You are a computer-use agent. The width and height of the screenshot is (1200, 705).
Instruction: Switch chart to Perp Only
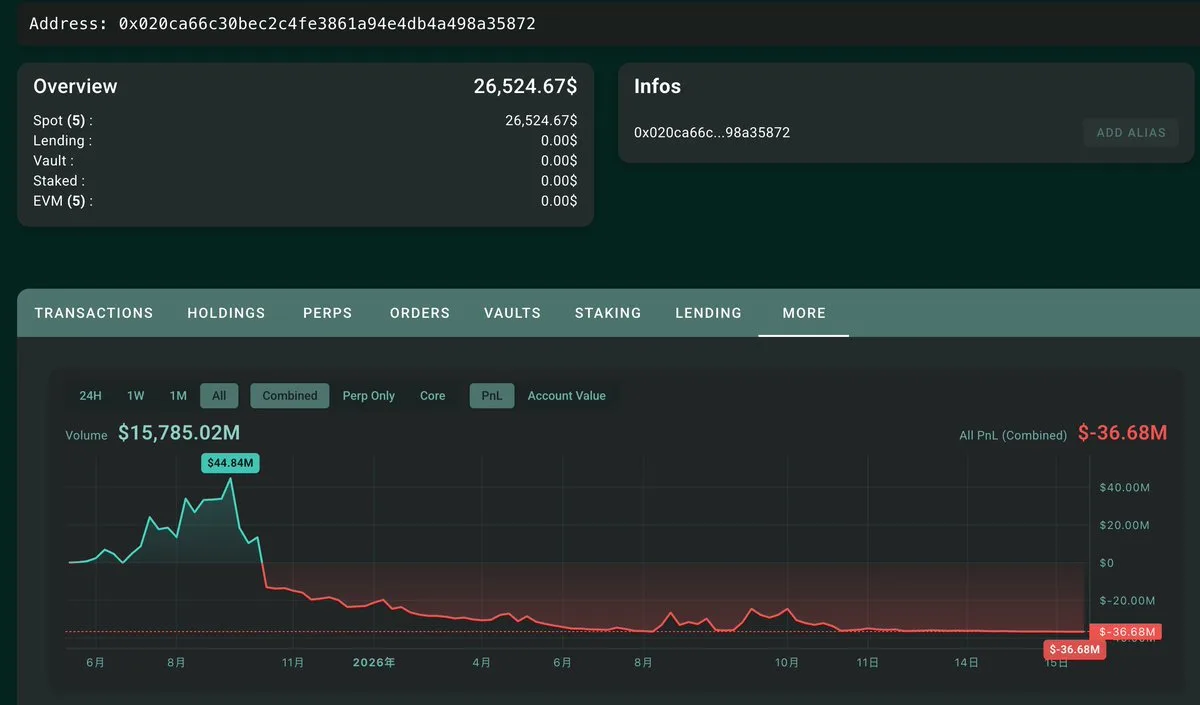(x=369, y=396)
